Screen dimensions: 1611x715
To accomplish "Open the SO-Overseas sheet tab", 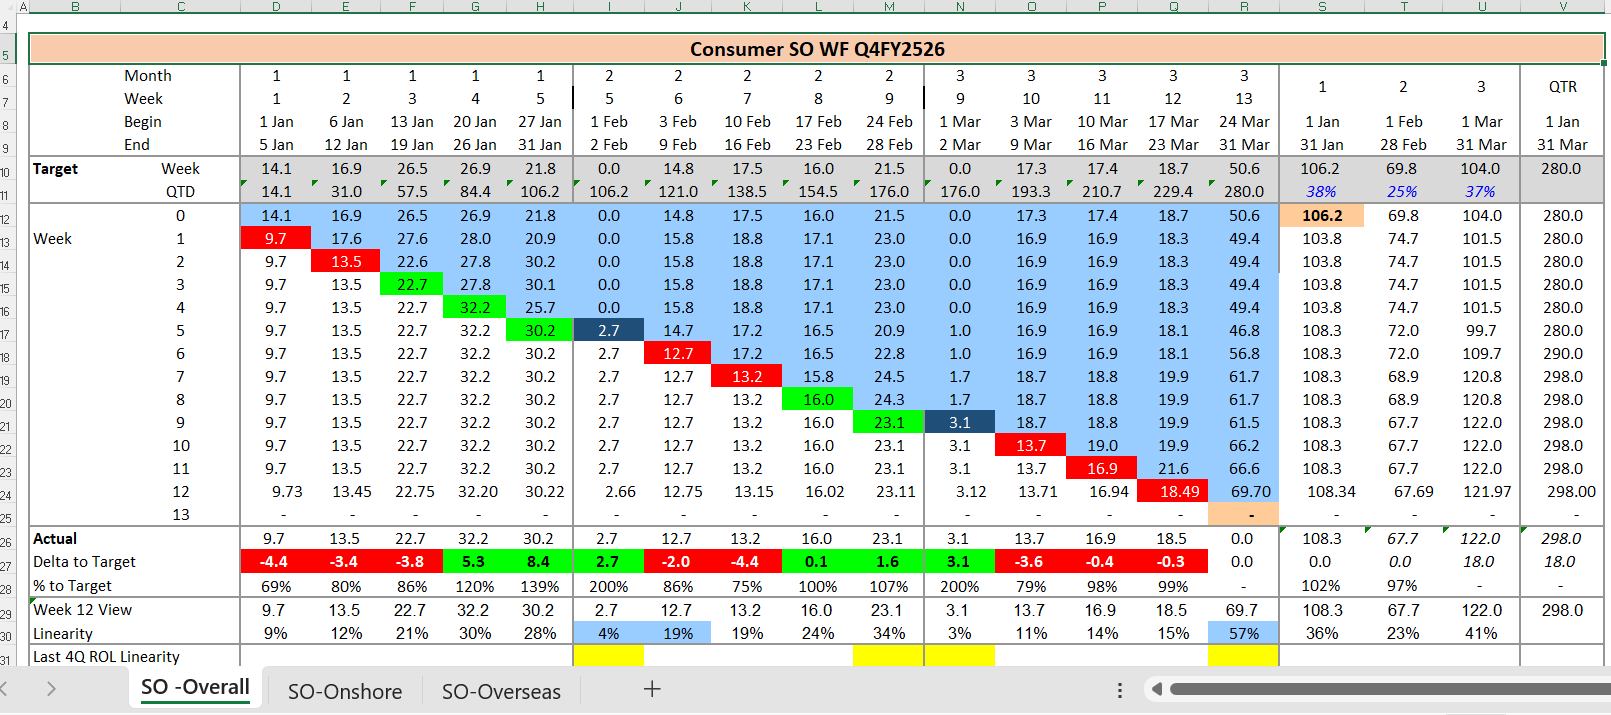I will (x=501, y=691).
